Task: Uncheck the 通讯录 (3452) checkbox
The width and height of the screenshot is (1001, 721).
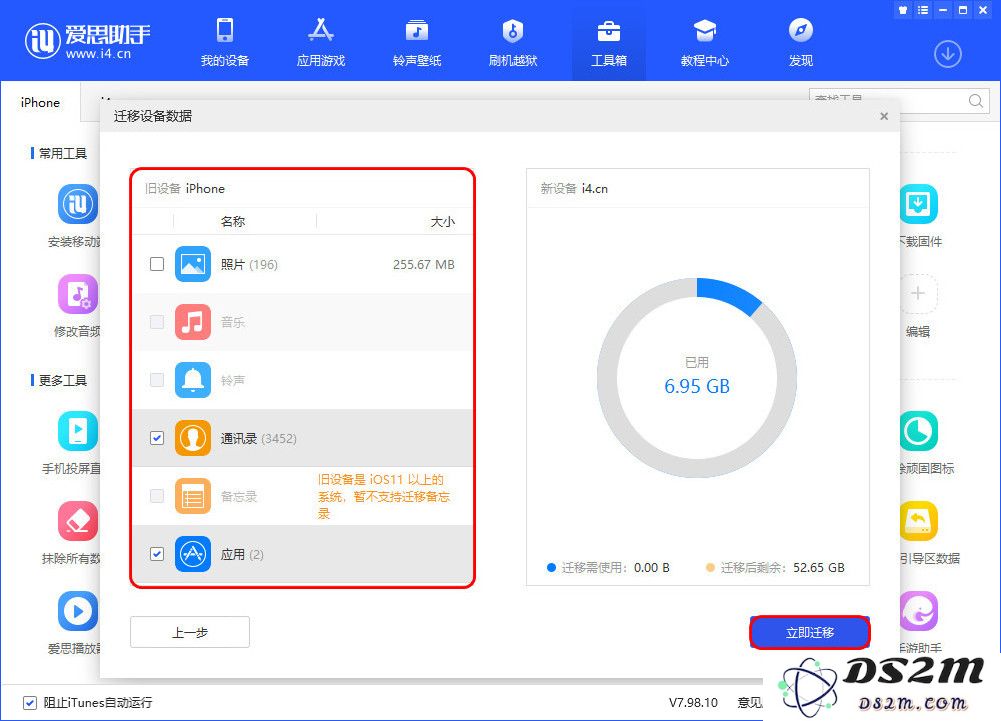Action: tap(156, 438)
